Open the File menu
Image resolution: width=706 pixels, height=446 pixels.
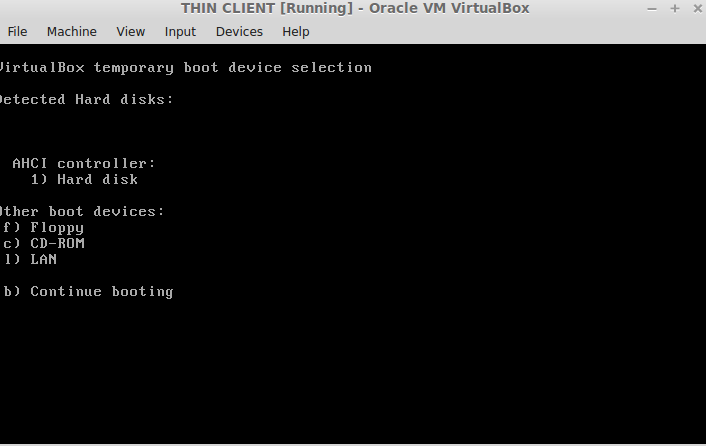[x=17, y=32]
